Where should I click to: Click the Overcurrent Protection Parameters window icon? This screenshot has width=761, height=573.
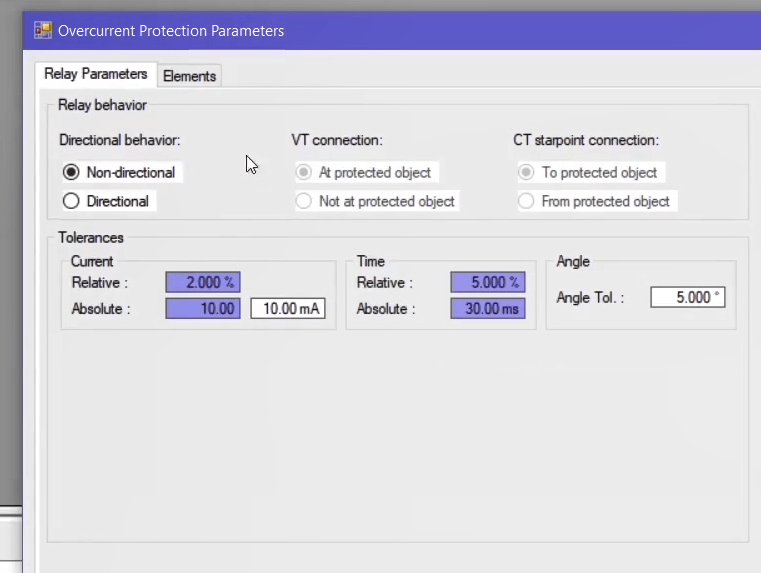(x=43, y=31)
